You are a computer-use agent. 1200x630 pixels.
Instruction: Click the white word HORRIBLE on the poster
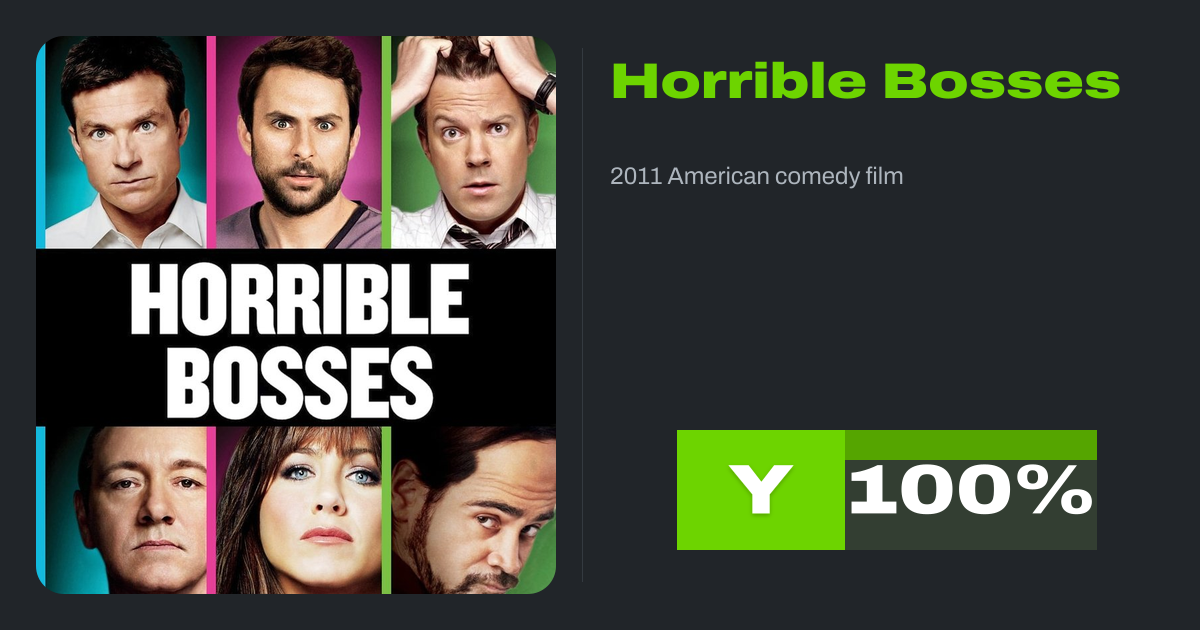pos(299,300)
